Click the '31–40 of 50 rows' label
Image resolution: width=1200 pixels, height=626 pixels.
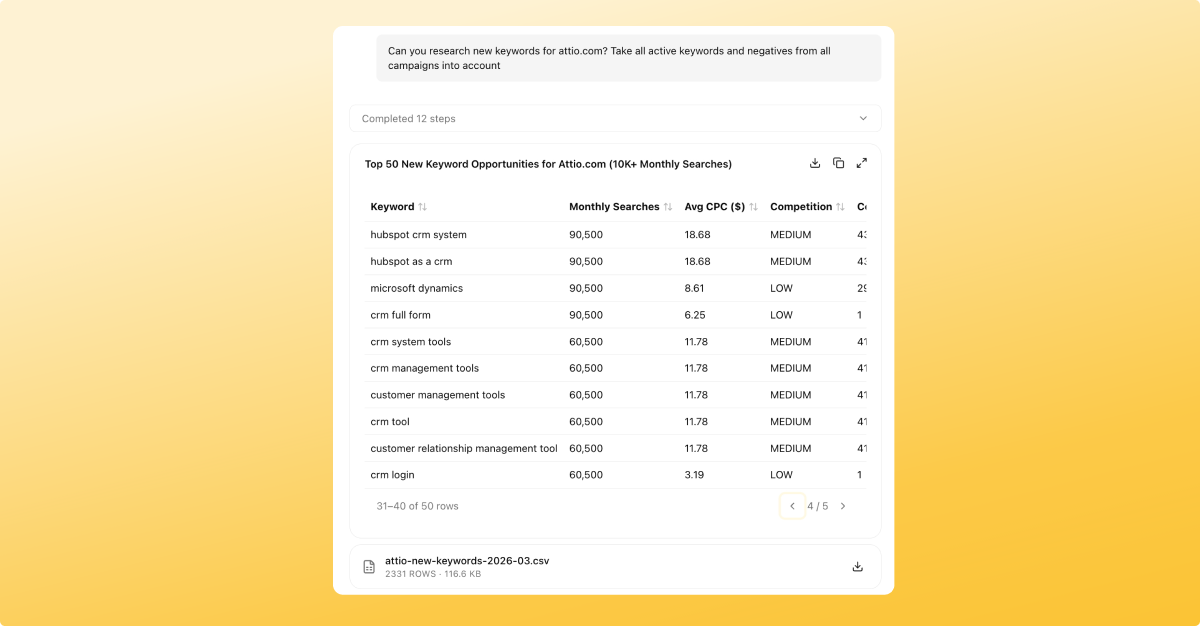[417, 506]
